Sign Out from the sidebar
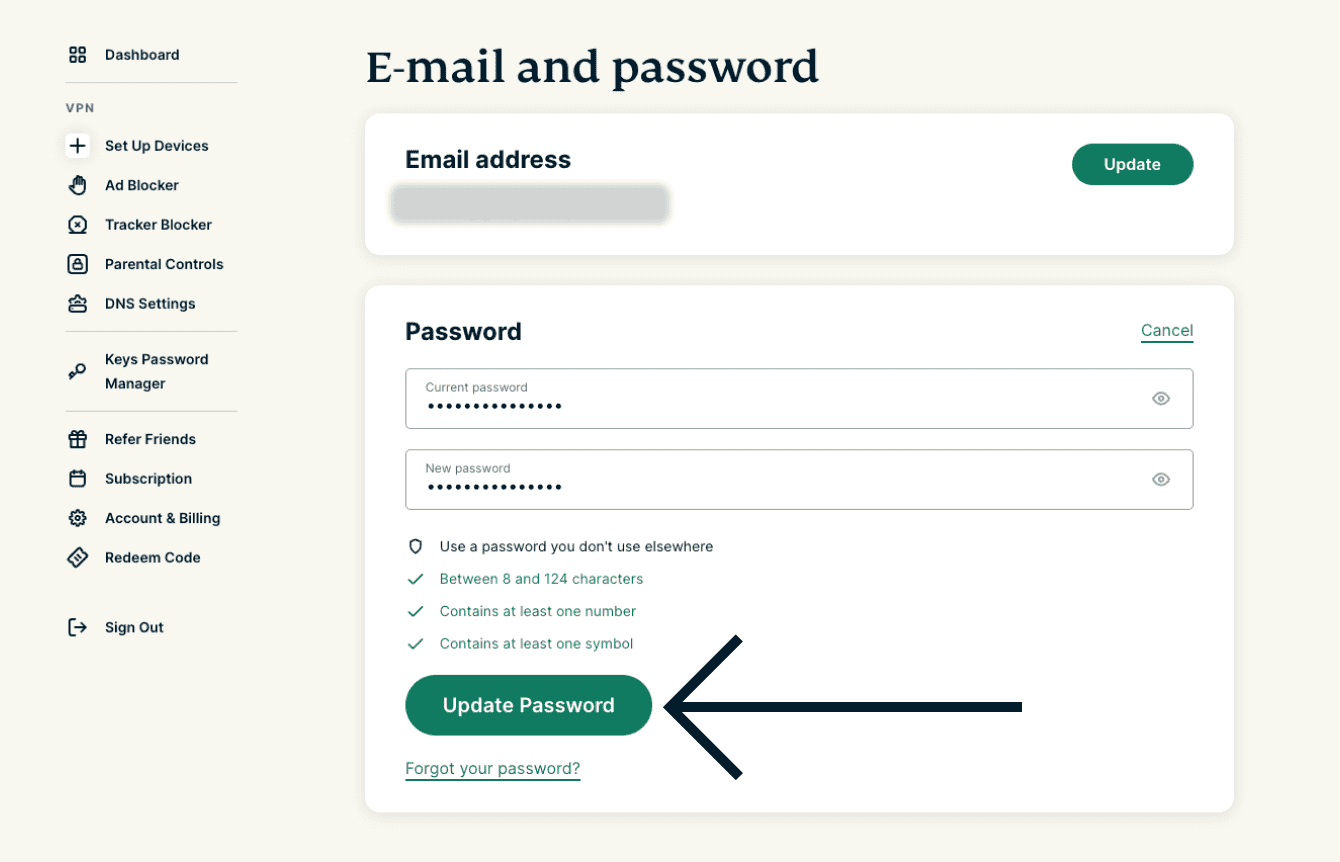 (x=134, y=628)
